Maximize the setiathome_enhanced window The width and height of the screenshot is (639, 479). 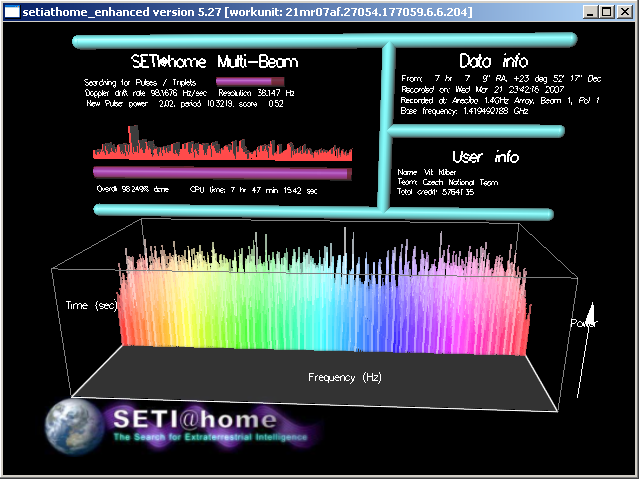pyautogui.click(x=607, y=12)
